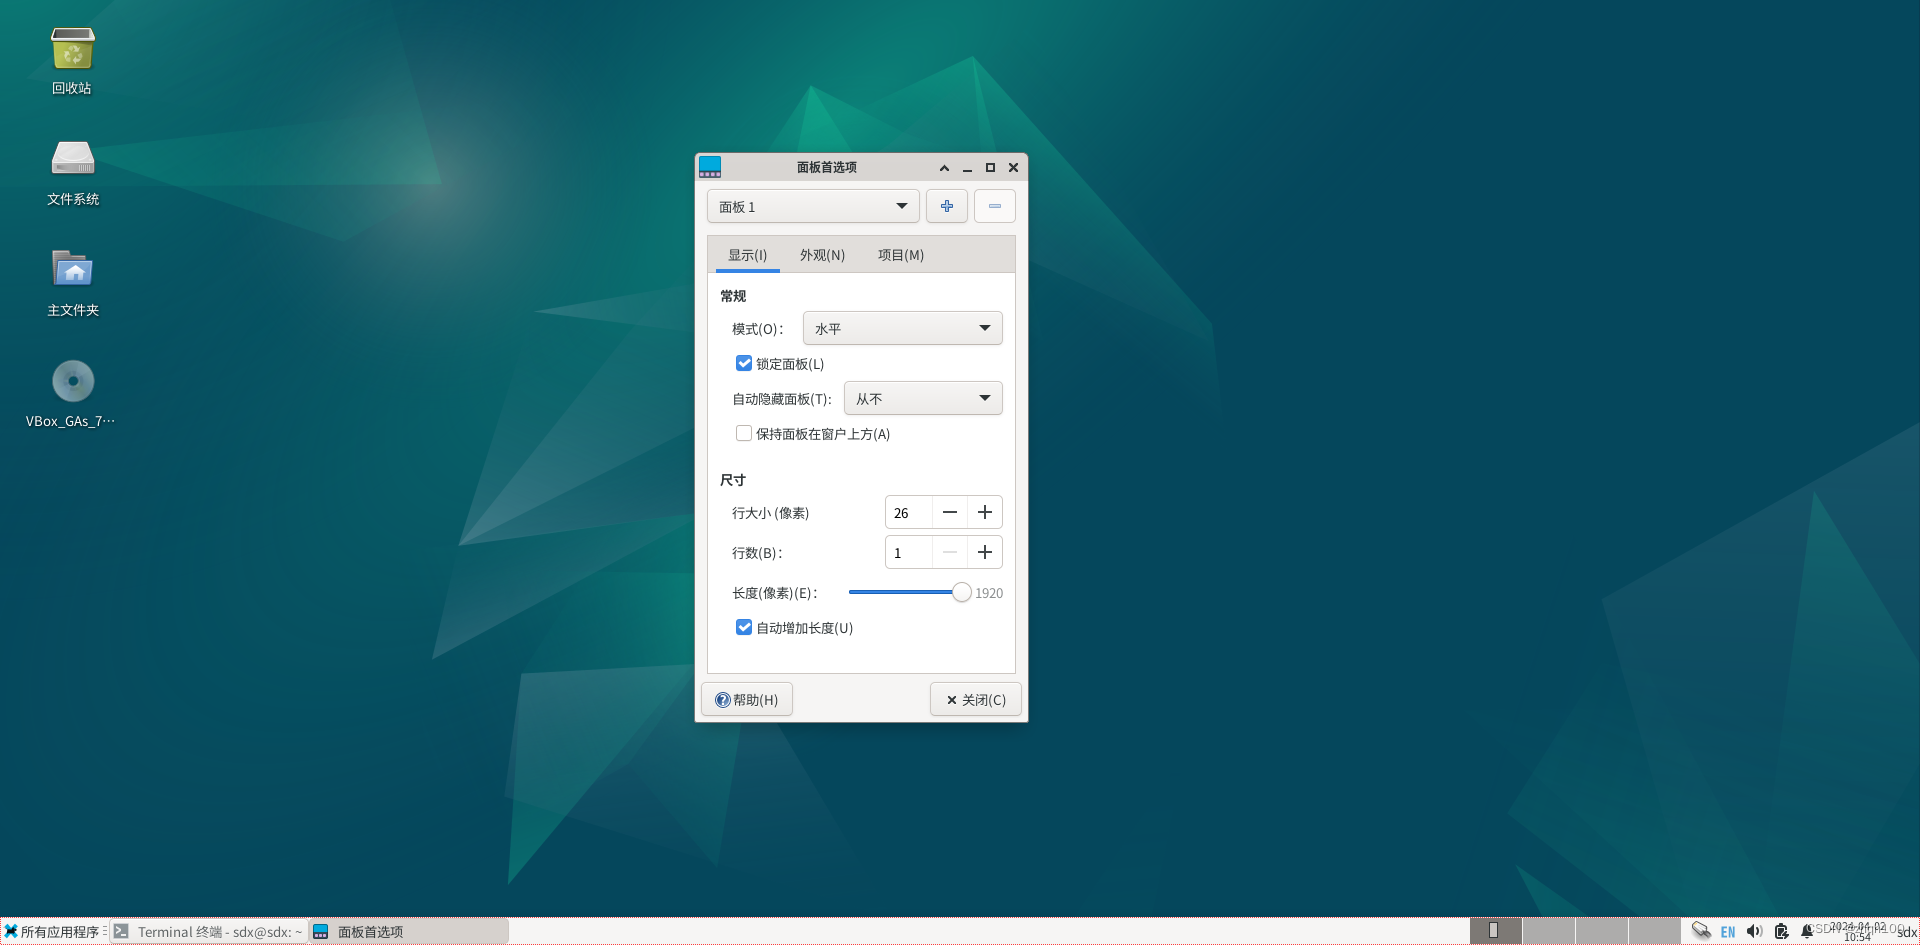Increase 行大小(像素) with plus button
Image resolution: width=1920 pixels, height=945 pixels.
click(984, 512)
